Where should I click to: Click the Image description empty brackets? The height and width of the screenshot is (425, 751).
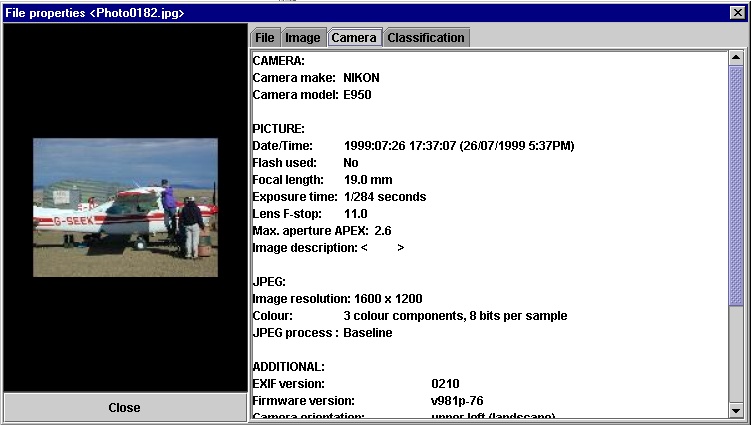(381, 248)
